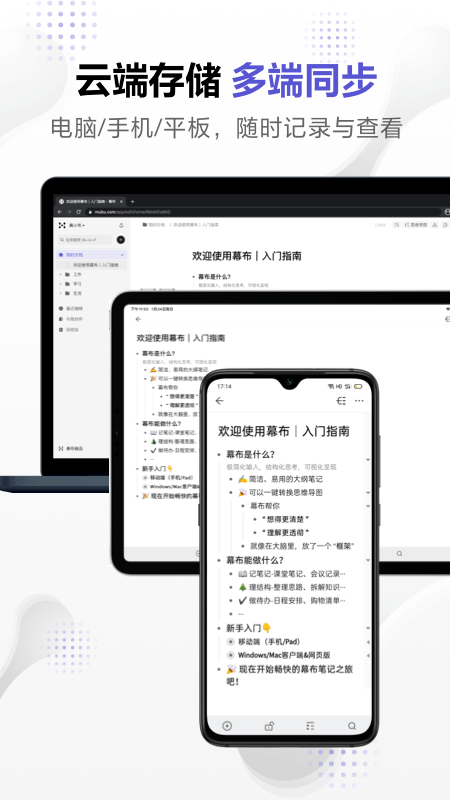Tap the outline list icon in phone bottom bar
The width and height of the screenshot is (450, 800).
point(310,726)
